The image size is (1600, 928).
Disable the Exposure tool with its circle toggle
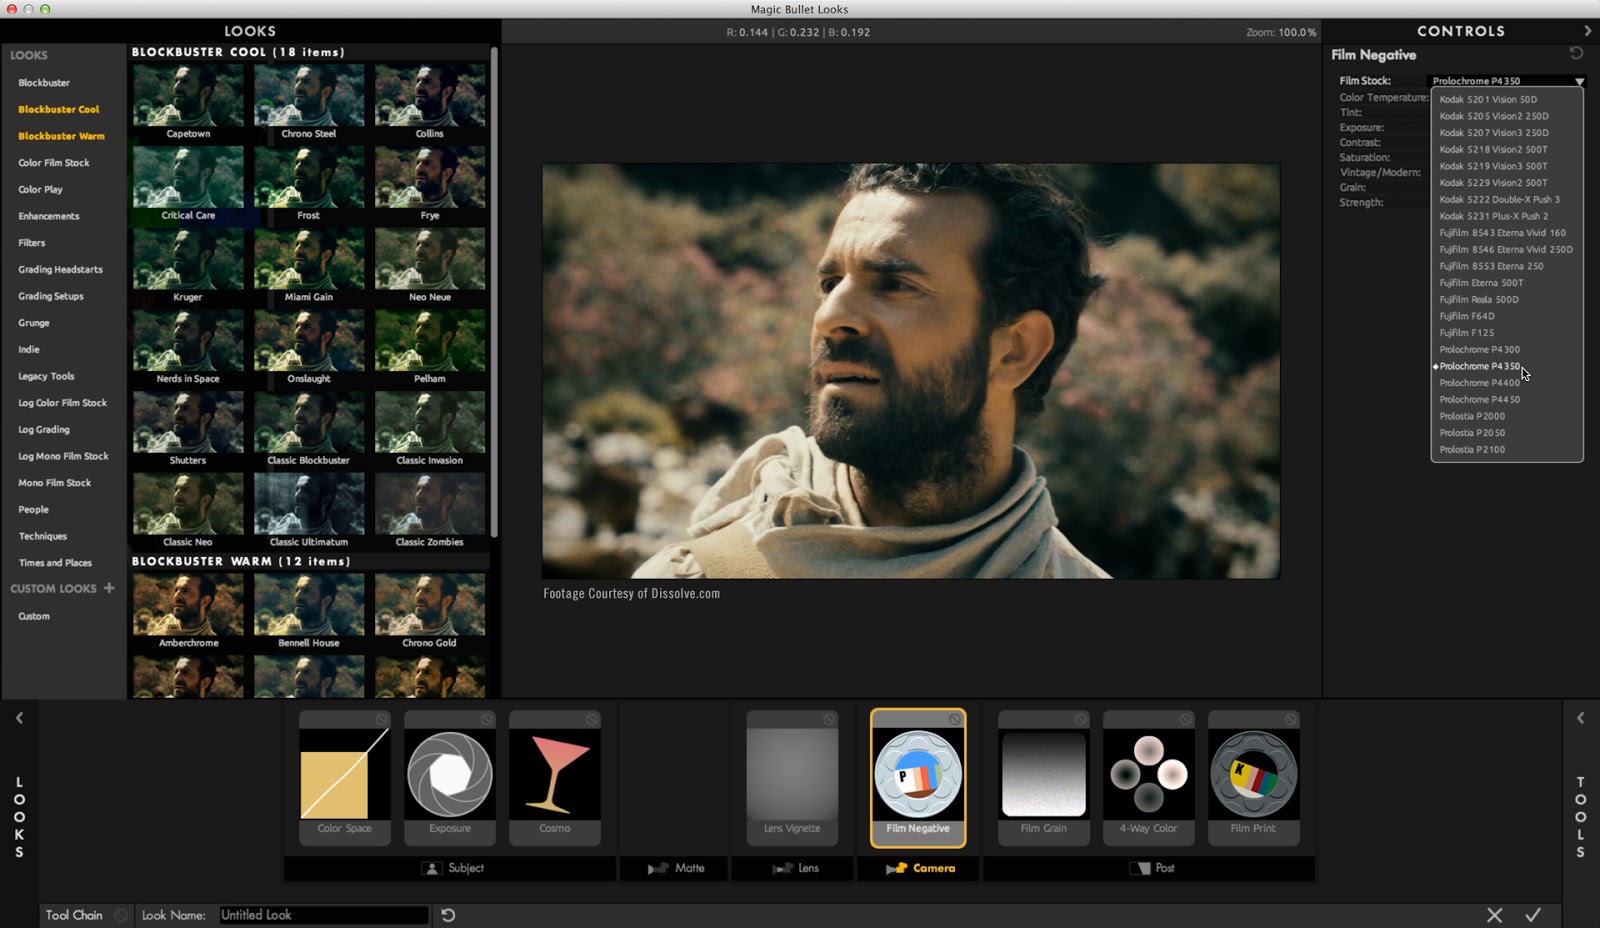(x=488, y=719)
